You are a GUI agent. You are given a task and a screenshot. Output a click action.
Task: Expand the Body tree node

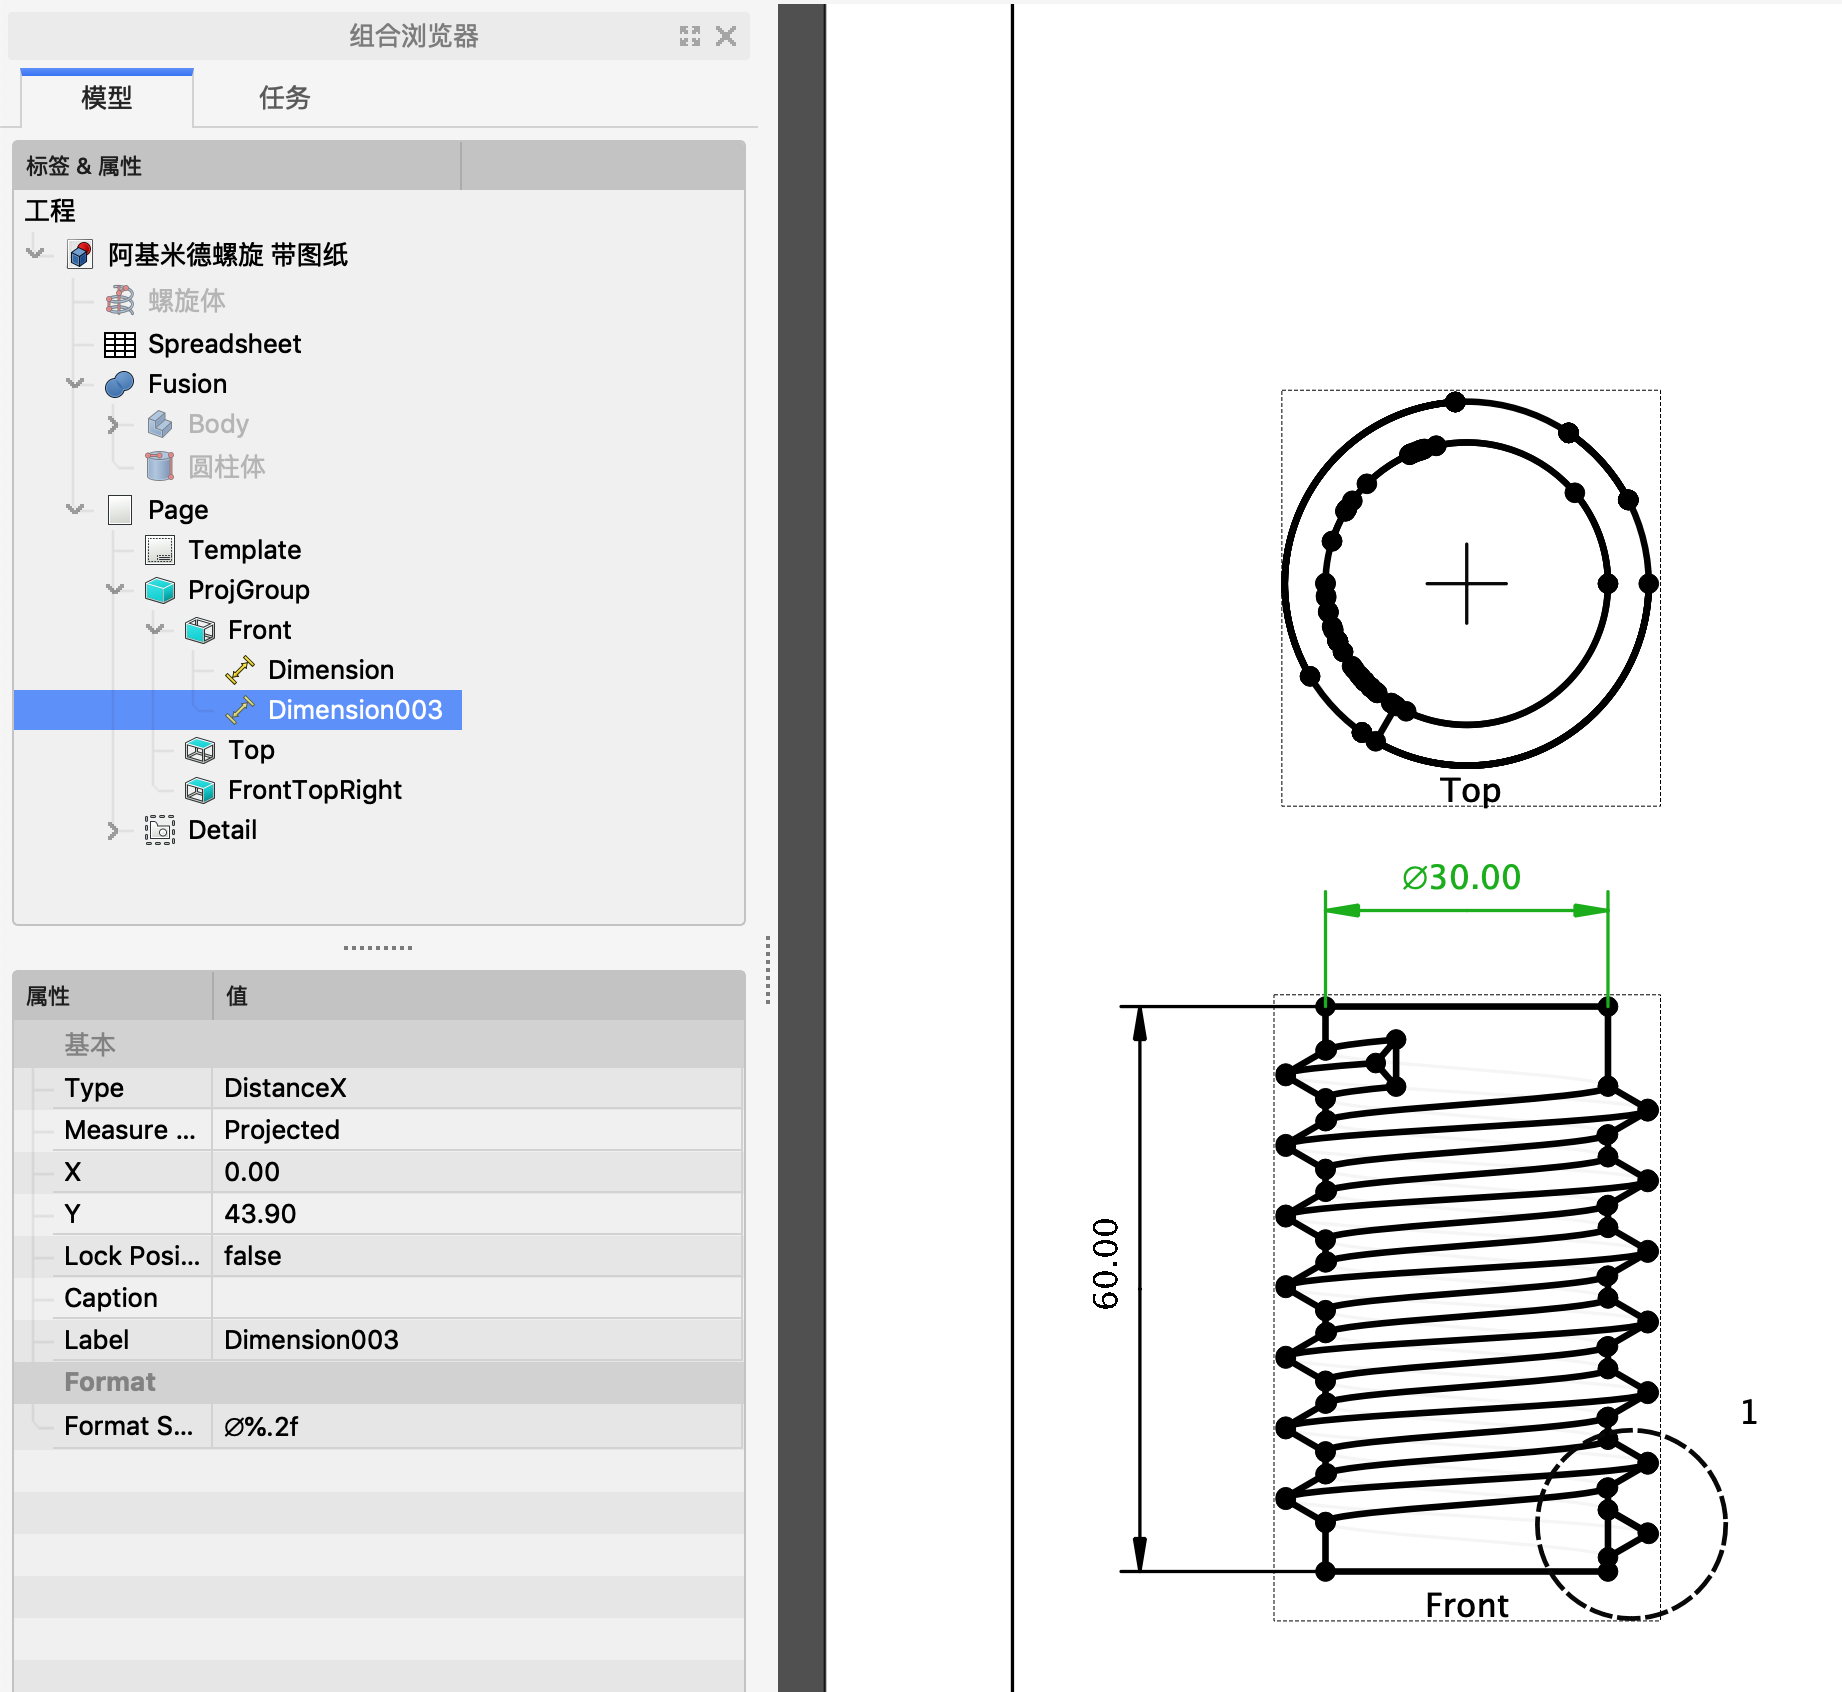(x=113, y=425)
